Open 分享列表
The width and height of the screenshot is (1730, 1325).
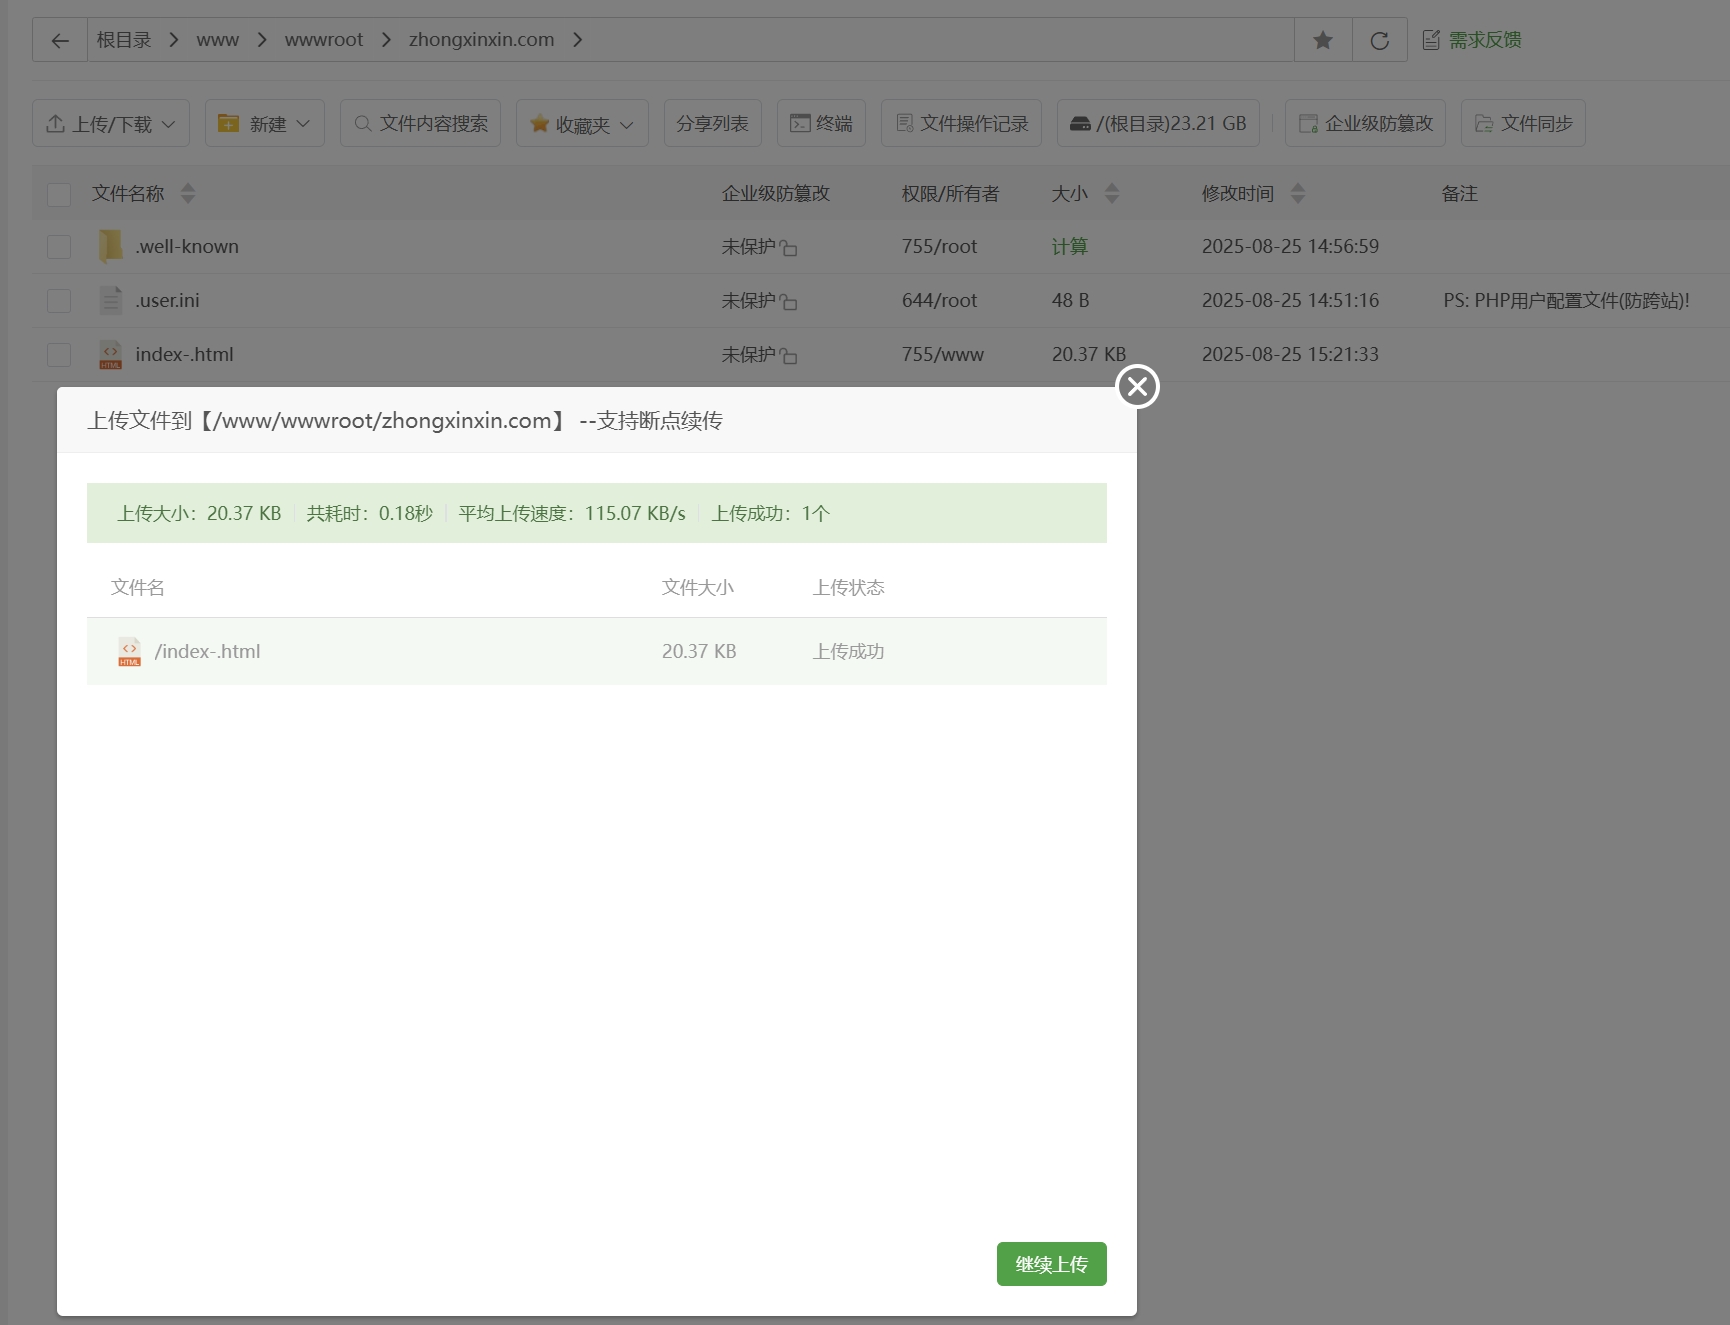tap(712, 123)
